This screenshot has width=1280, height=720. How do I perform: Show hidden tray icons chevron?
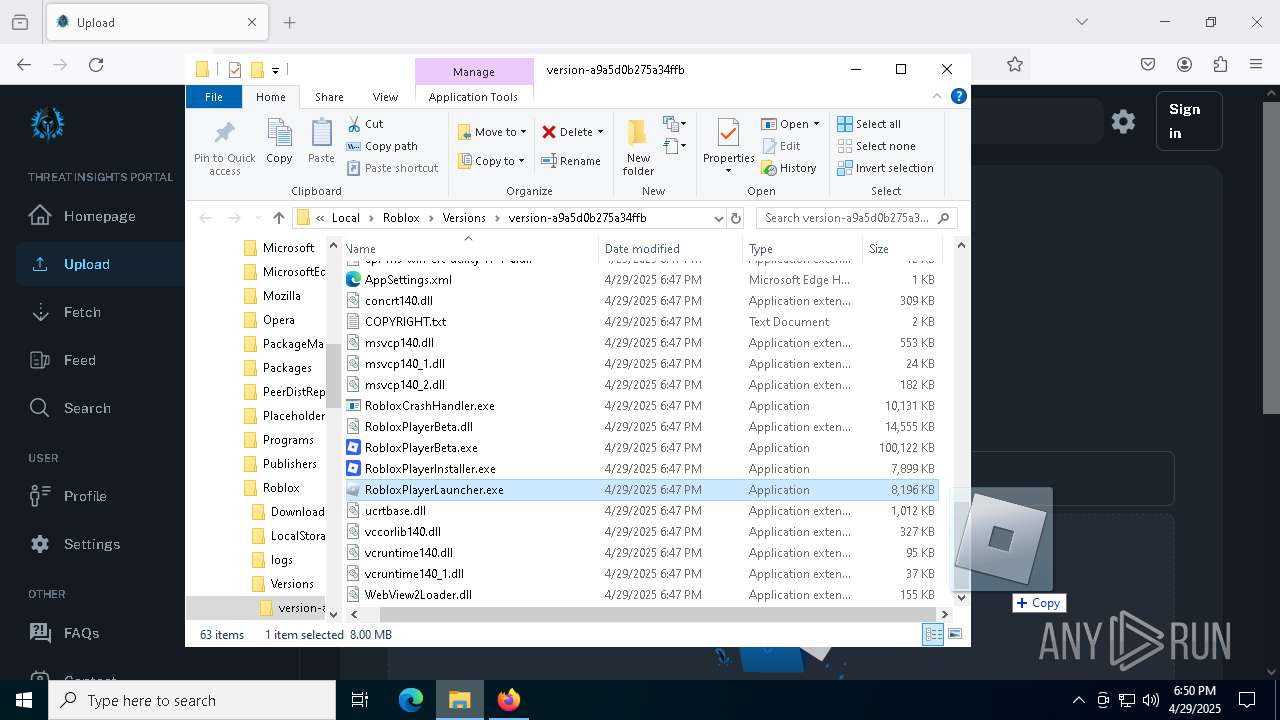pos(1078,700)
